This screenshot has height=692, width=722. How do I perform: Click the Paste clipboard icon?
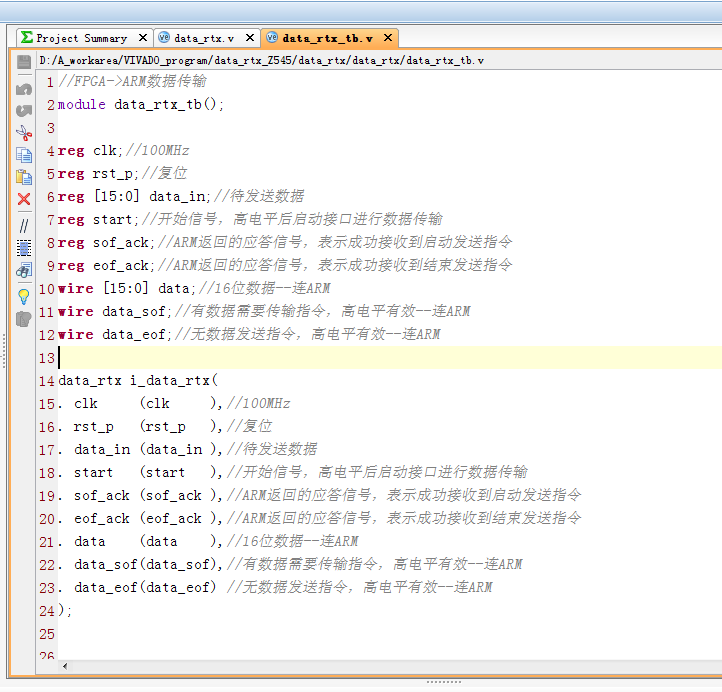[24, 177]
